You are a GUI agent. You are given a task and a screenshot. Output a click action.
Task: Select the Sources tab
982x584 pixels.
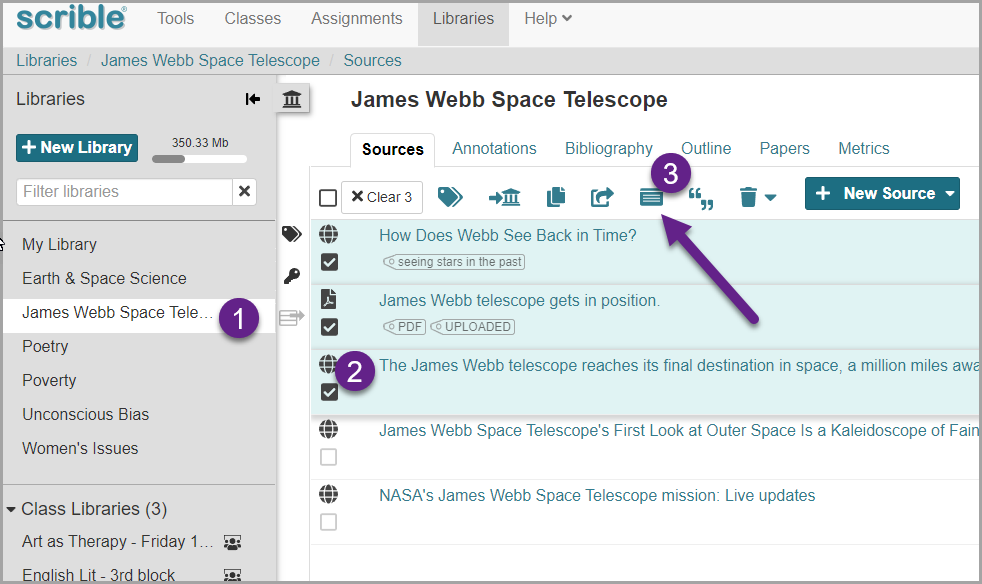coord(393,150)
